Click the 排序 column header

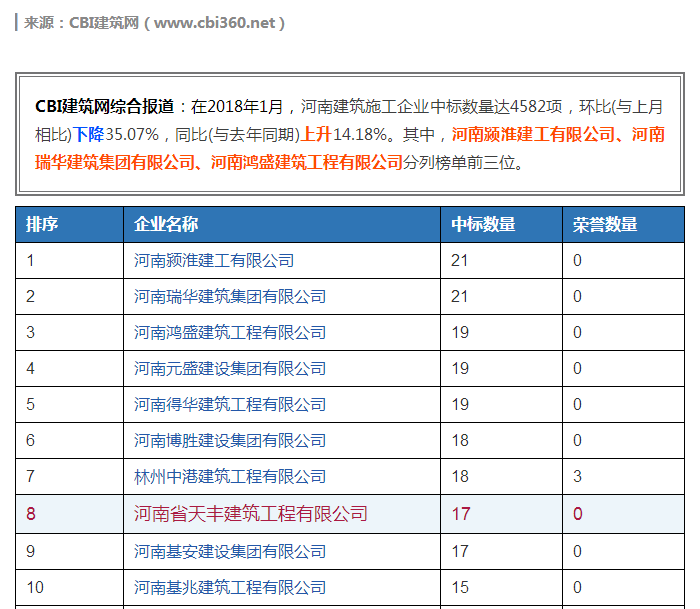pyautogui.click(x=42, y=225)
